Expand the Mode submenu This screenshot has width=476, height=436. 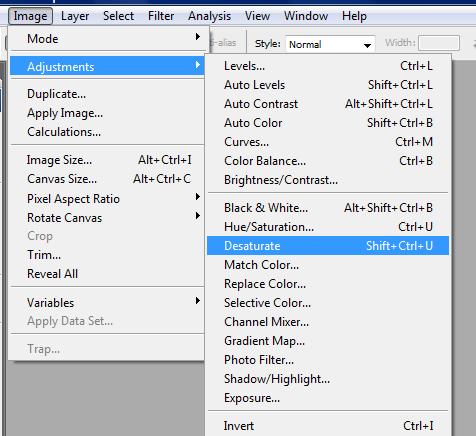coord(107,39)
